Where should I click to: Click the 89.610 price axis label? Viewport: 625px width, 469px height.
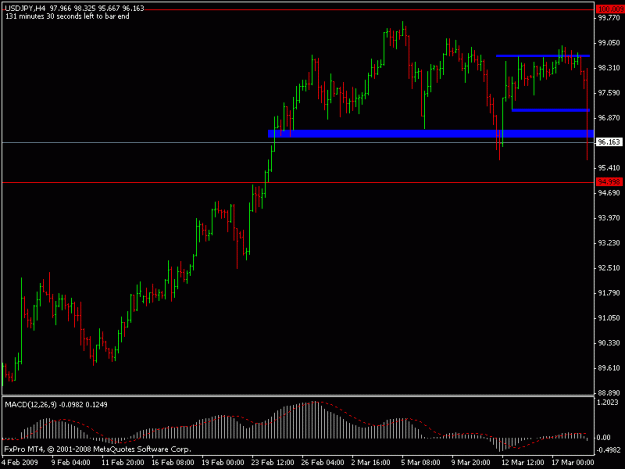609,368
